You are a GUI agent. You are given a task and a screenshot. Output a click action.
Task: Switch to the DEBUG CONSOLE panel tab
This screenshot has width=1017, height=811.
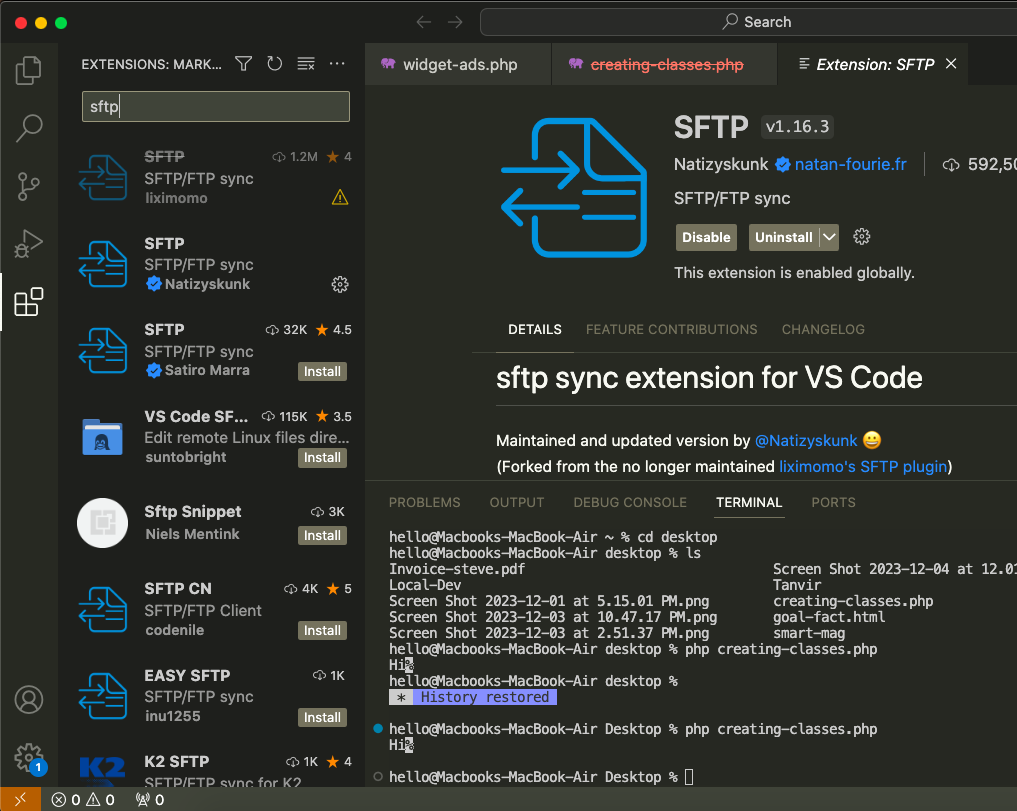(x=630, y=502)
